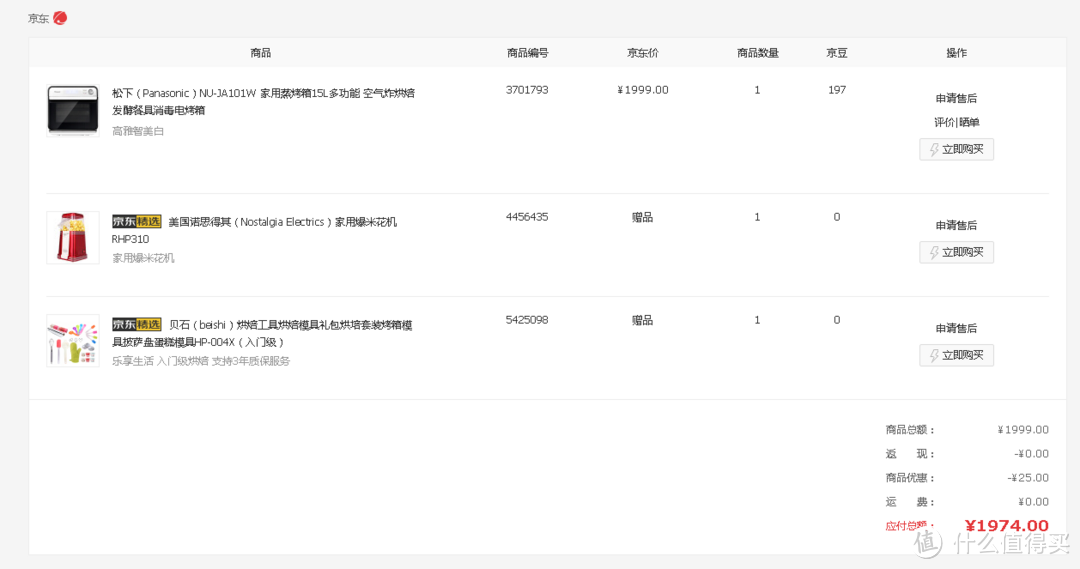Click 申请售后 for the beishi baking set
The image size is (1080, 569).
click(956, 328)
